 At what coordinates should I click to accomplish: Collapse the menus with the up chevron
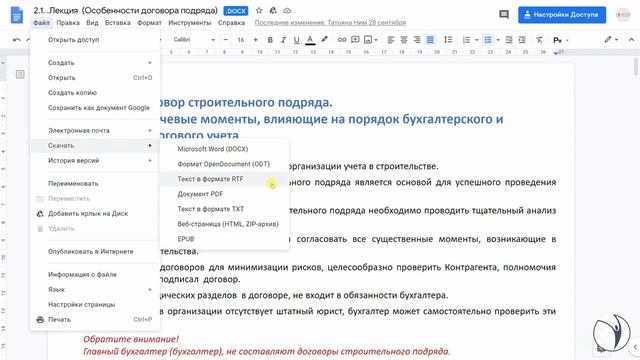tap(631, 40)
